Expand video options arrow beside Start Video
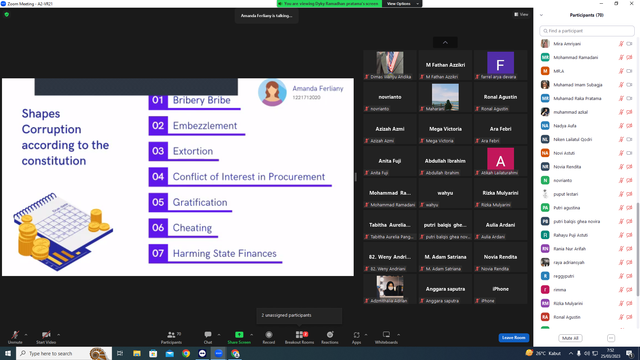 coord(58,335)
